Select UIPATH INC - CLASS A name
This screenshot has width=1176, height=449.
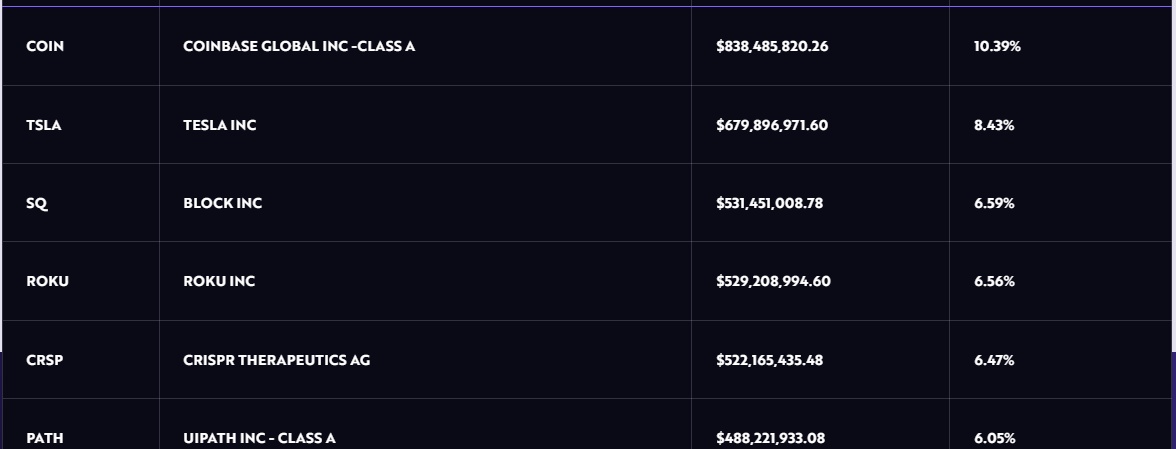[x=260, y=438]
